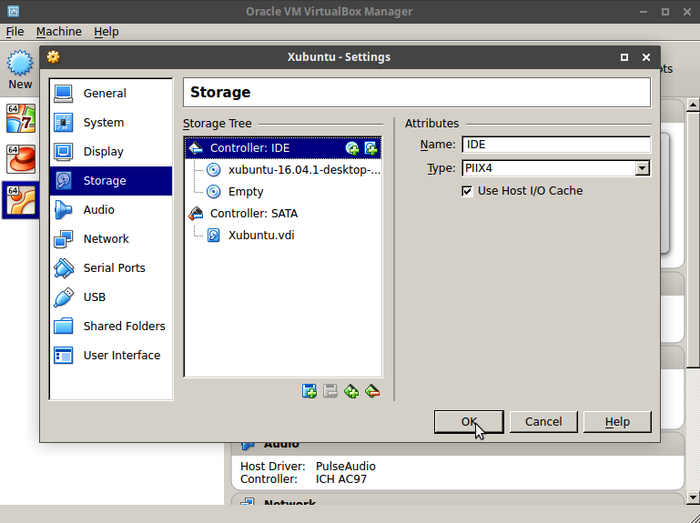Select the red hat VM icon in the list
Viewport: 700px width, 523px height.
click(x=21, y=159)
